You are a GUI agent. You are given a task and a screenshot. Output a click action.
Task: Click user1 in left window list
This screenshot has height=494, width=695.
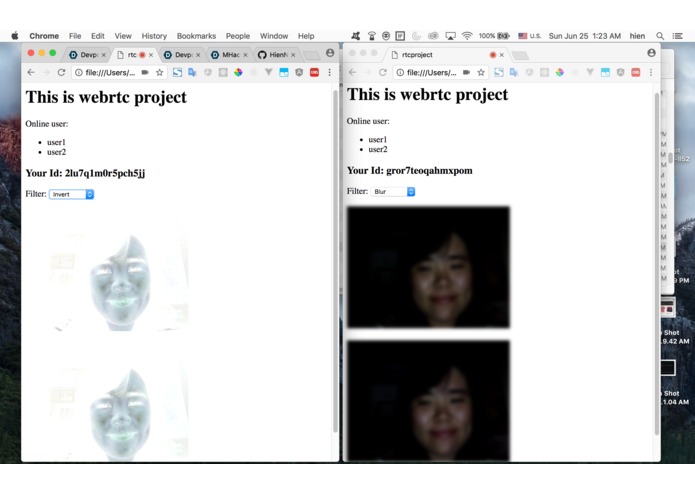(56, 142)
